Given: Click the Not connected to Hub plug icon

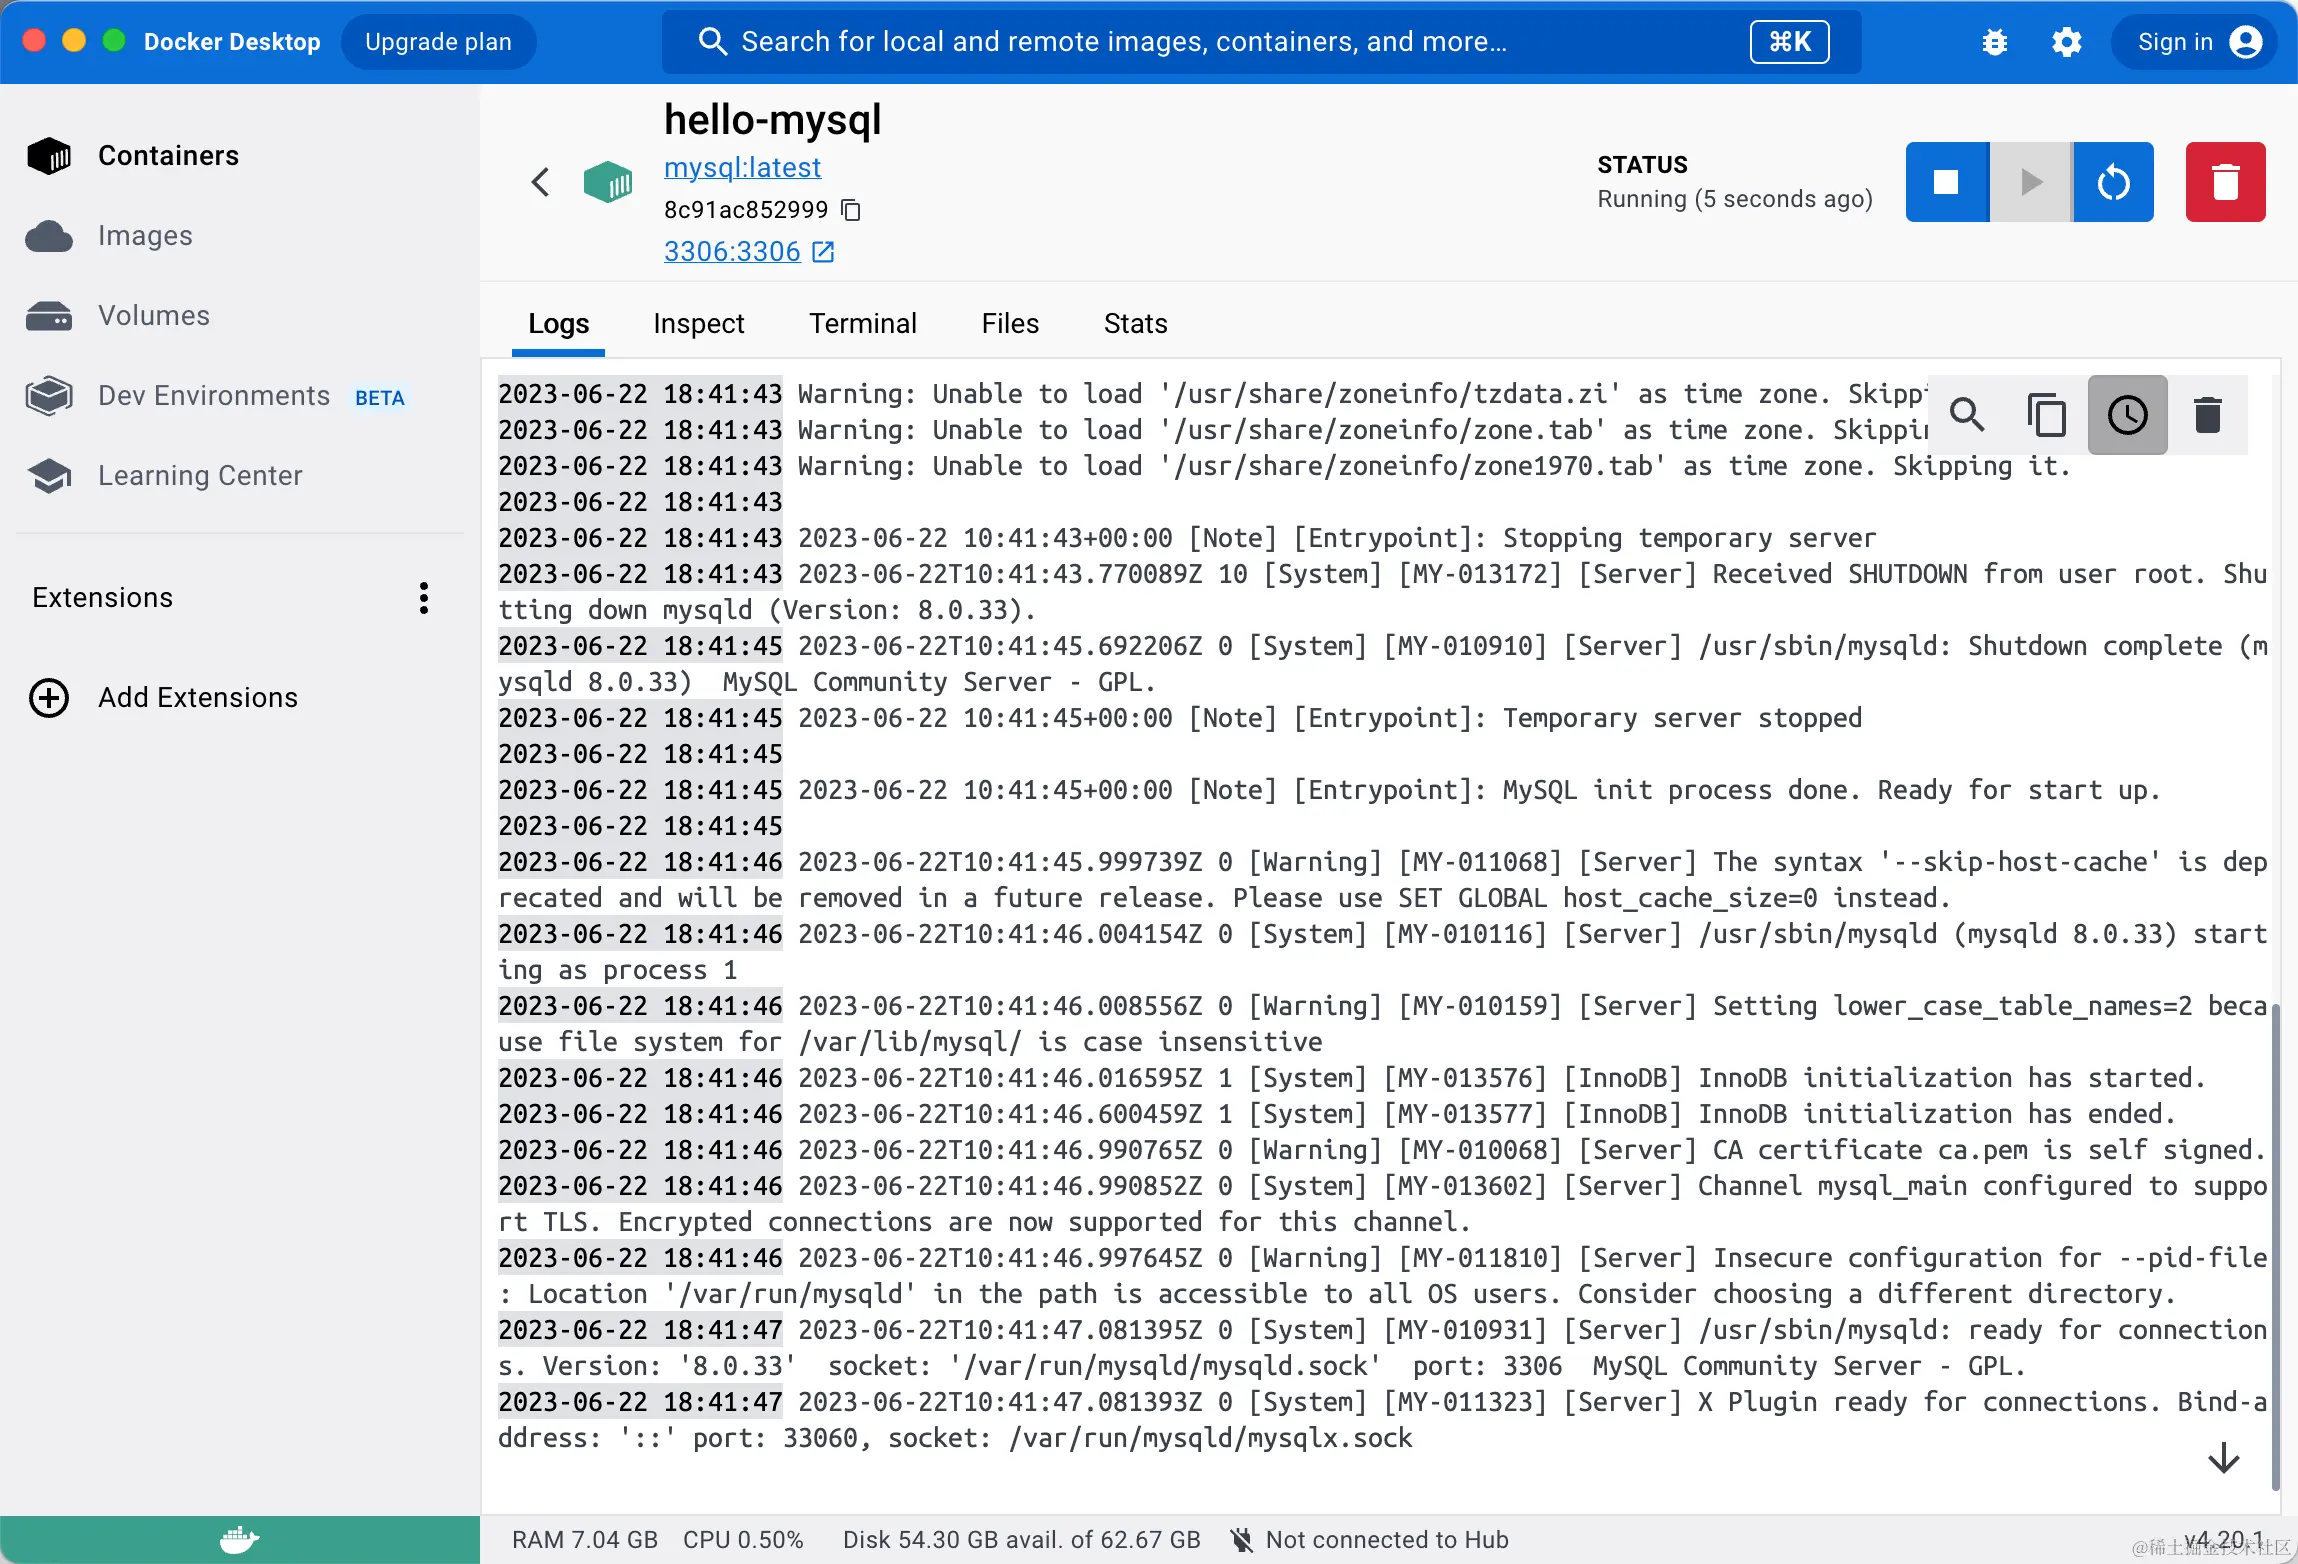Looking at the screenshot, I should (x=1242, y=1540).
